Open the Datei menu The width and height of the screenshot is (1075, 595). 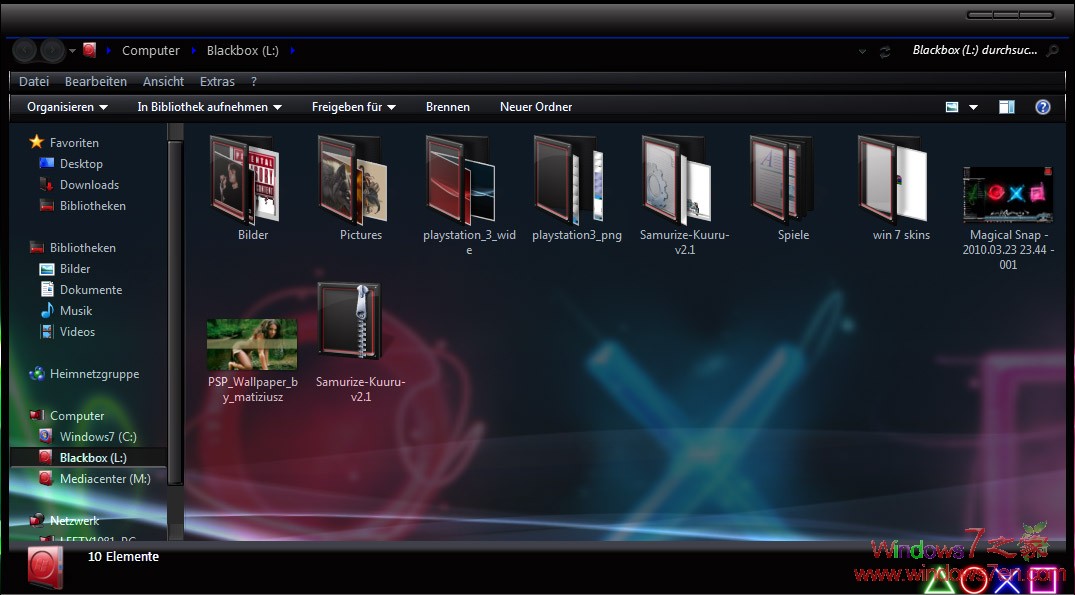click(x=34, y=82)
